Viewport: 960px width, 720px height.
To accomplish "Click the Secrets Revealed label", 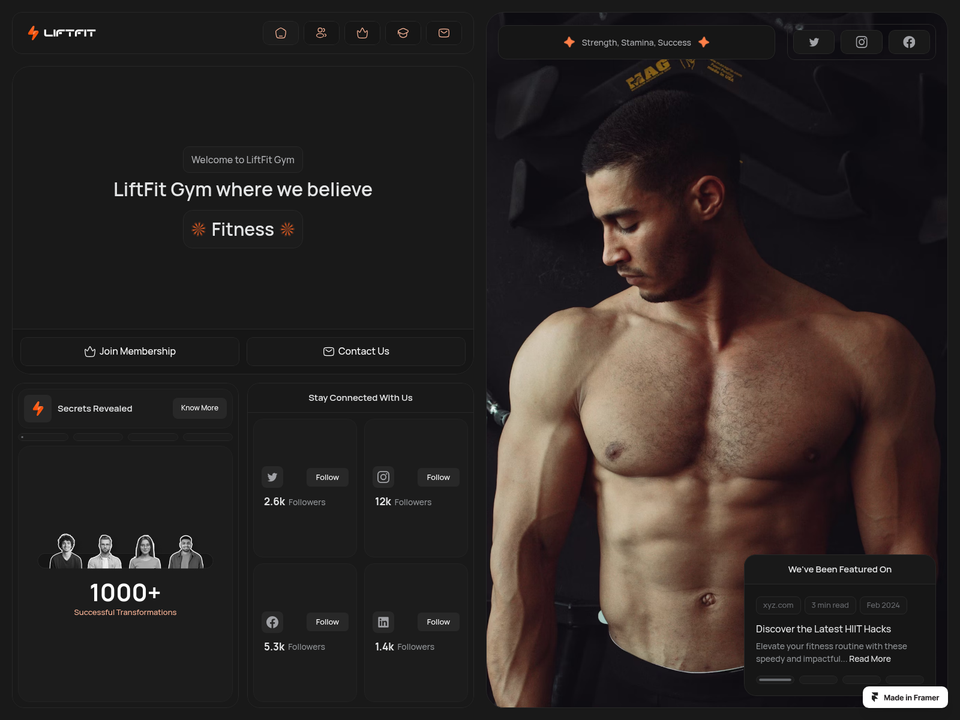I will tap(95, 408).
